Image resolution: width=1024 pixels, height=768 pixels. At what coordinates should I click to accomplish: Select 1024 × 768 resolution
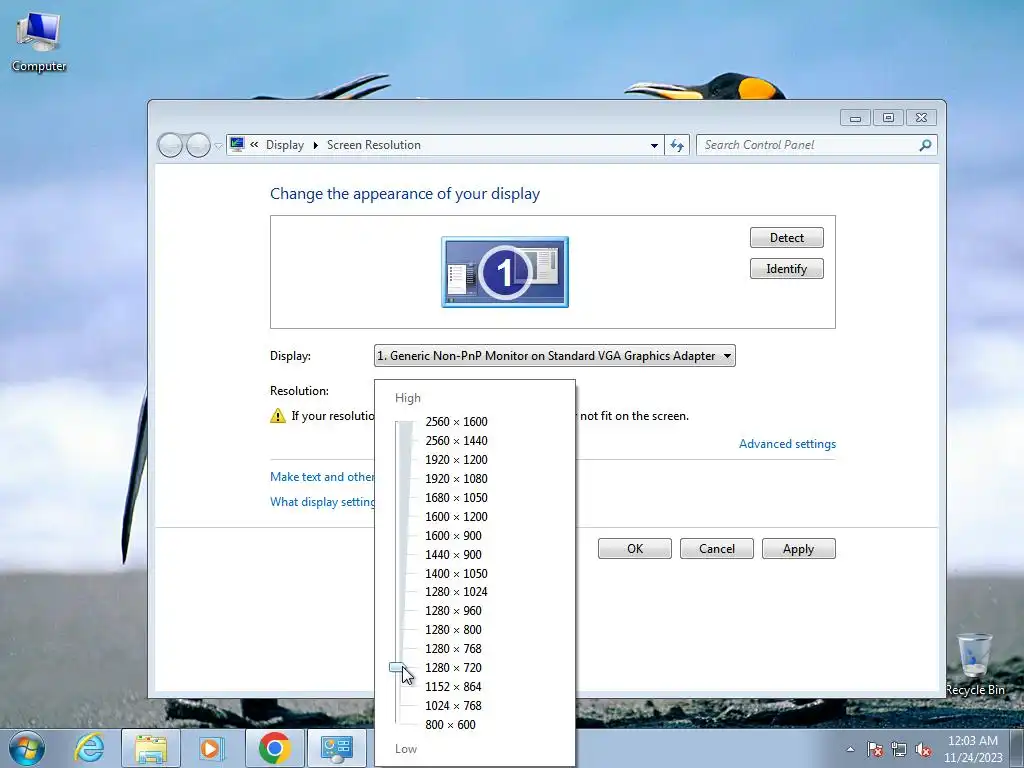(x=453, y=705)
